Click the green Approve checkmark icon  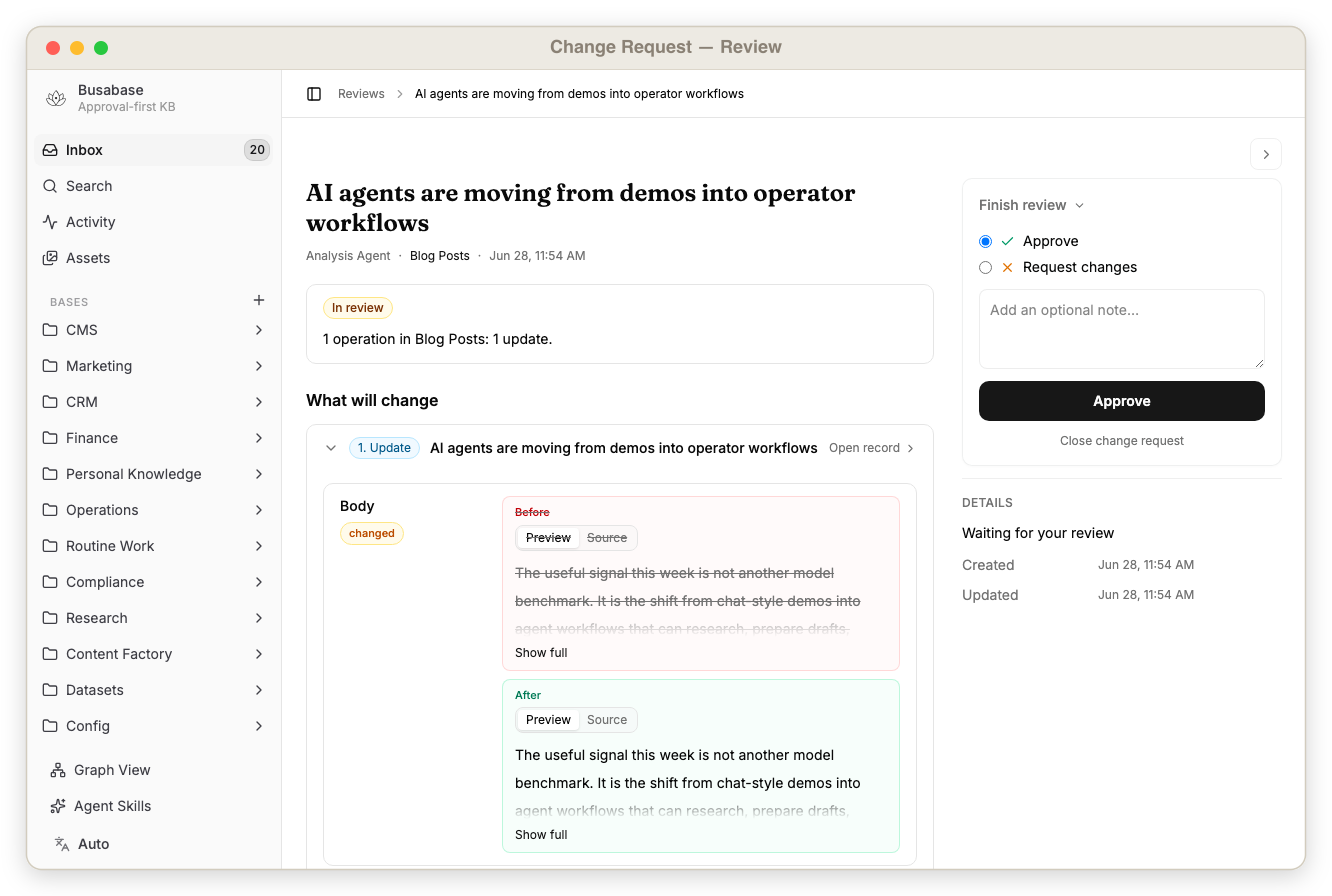pos(1007,241)
